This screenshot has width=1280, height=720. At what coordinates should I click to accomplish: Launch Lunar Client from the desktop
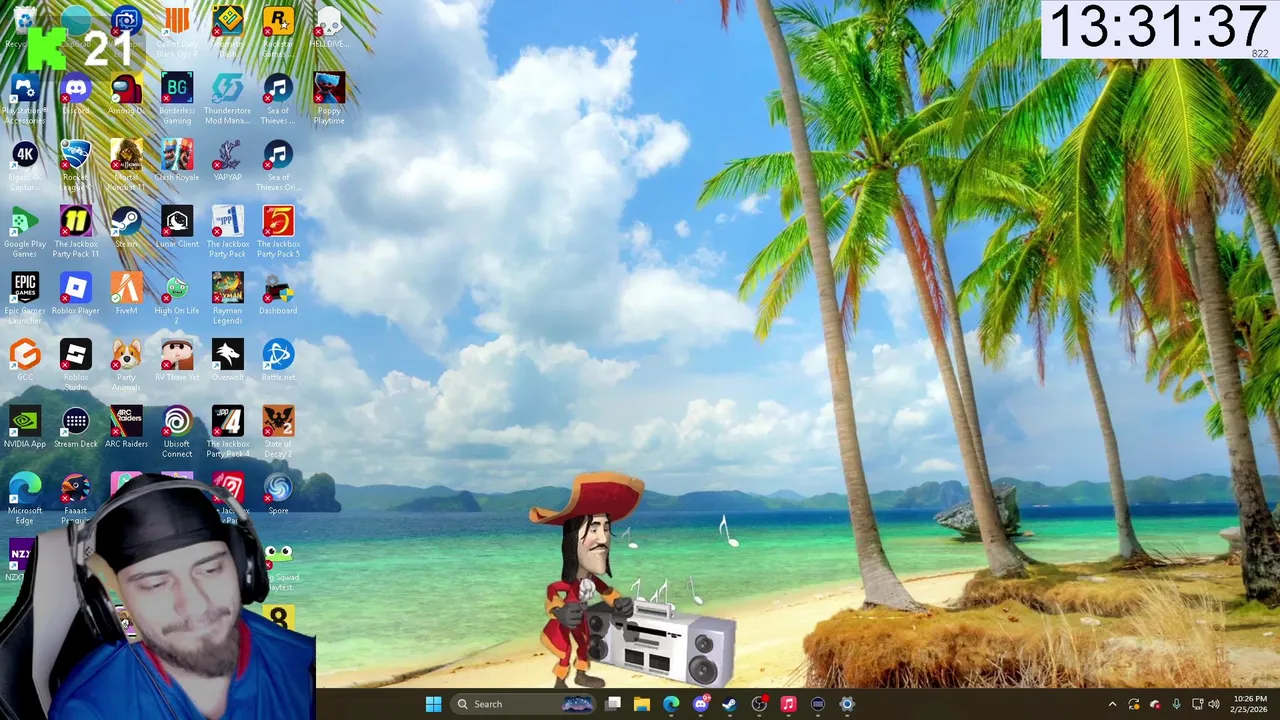click(177, 228)
